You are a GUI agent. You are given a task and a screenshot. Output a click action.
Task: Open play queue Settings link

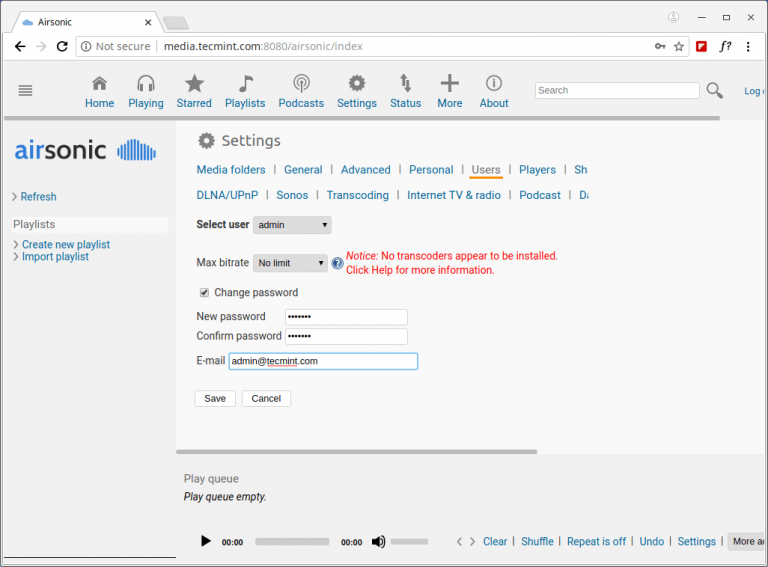(696, 542)
